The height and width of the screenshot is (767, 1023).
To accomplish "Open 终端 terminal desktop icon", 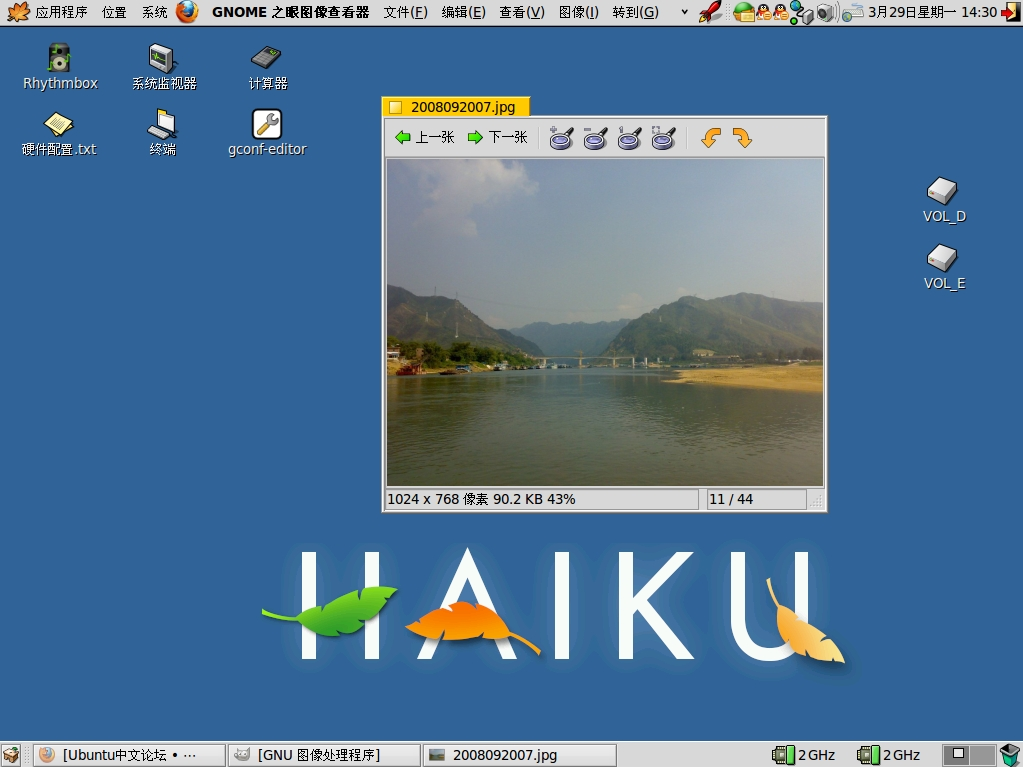I will tap(162, 133).
